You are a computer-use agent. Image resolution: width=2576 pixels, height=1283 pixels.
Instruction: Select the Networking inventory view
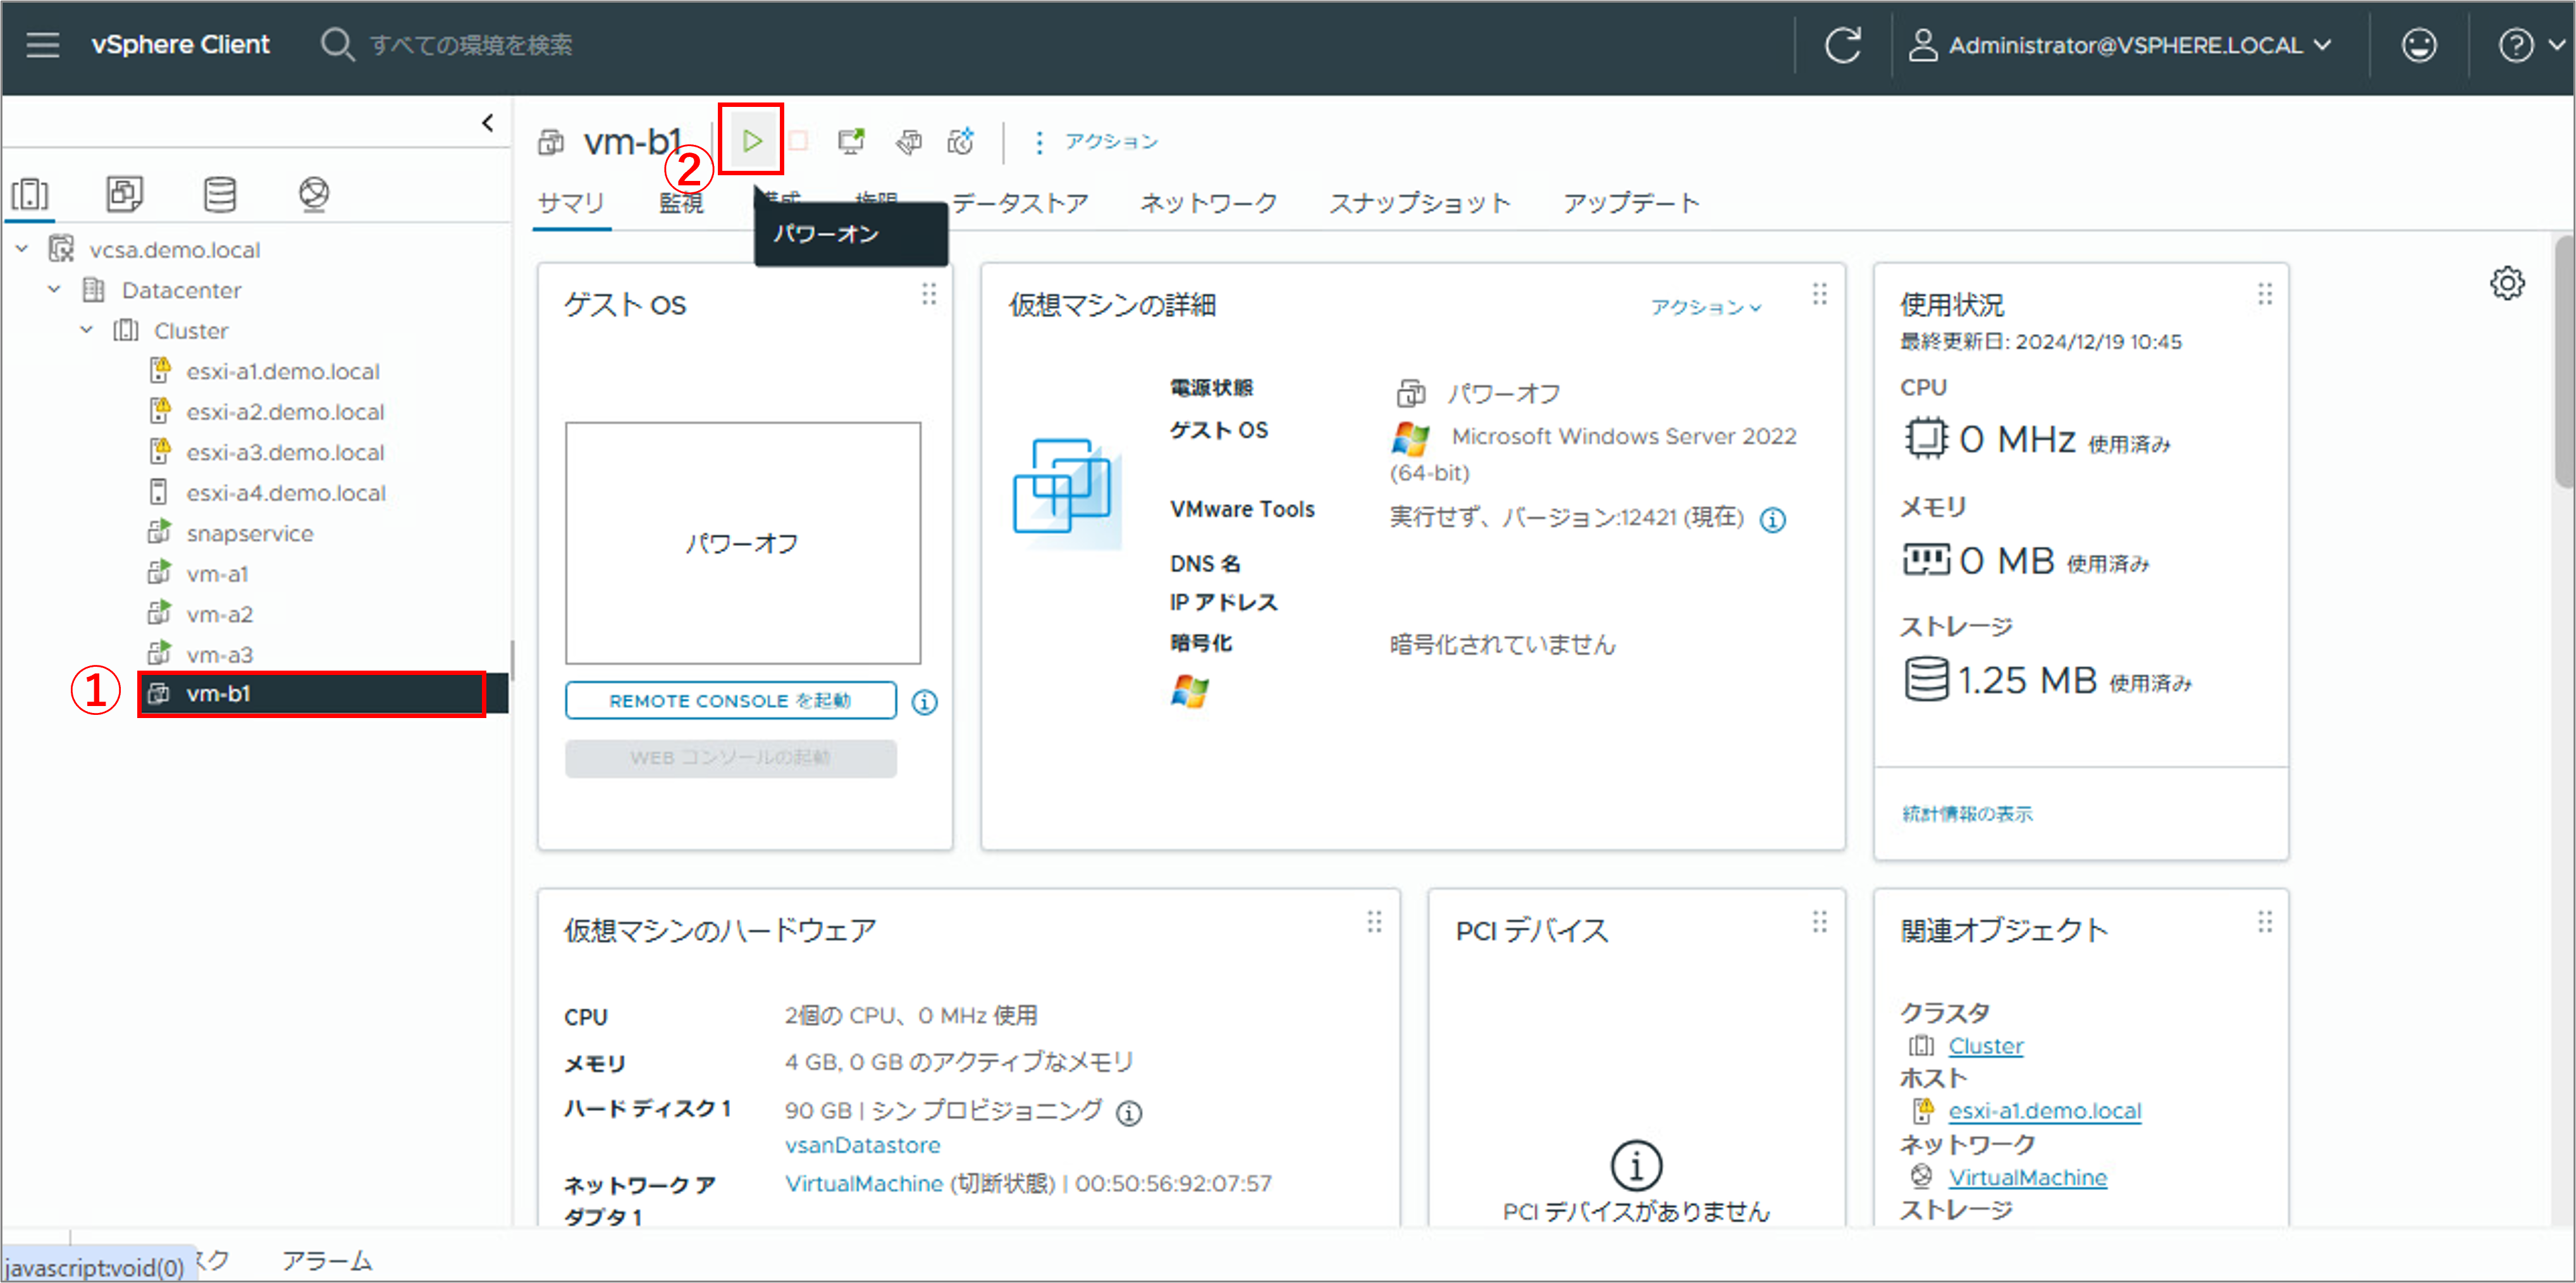[x=314, y=193]
